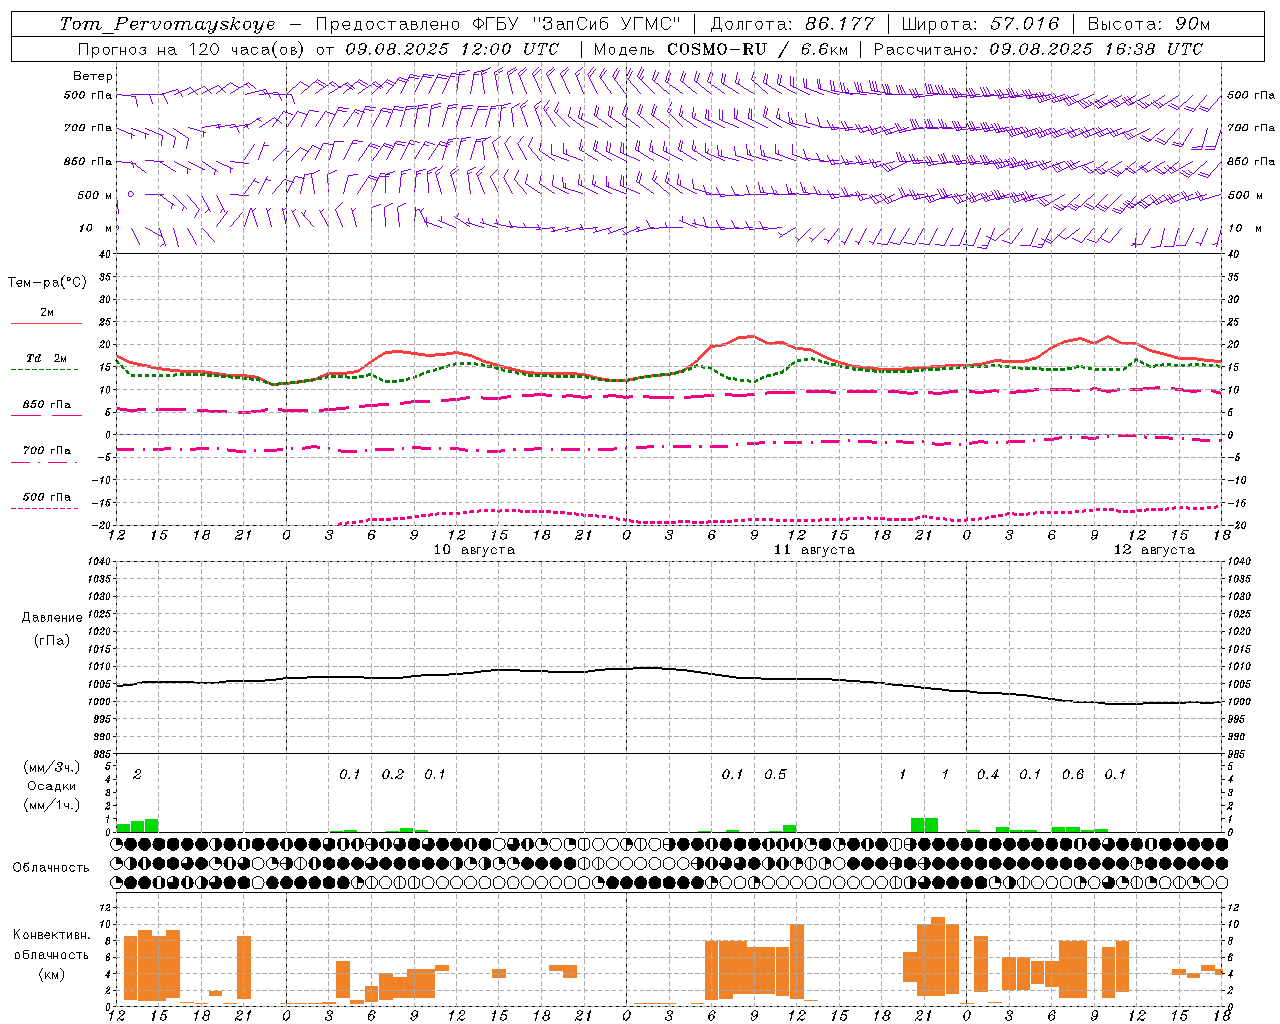Click the provider text ФГБУ "ЗапСиб УГМС"
Image resolution: width=1280 pixels, height=1024 pixels.
coord(576,24)
